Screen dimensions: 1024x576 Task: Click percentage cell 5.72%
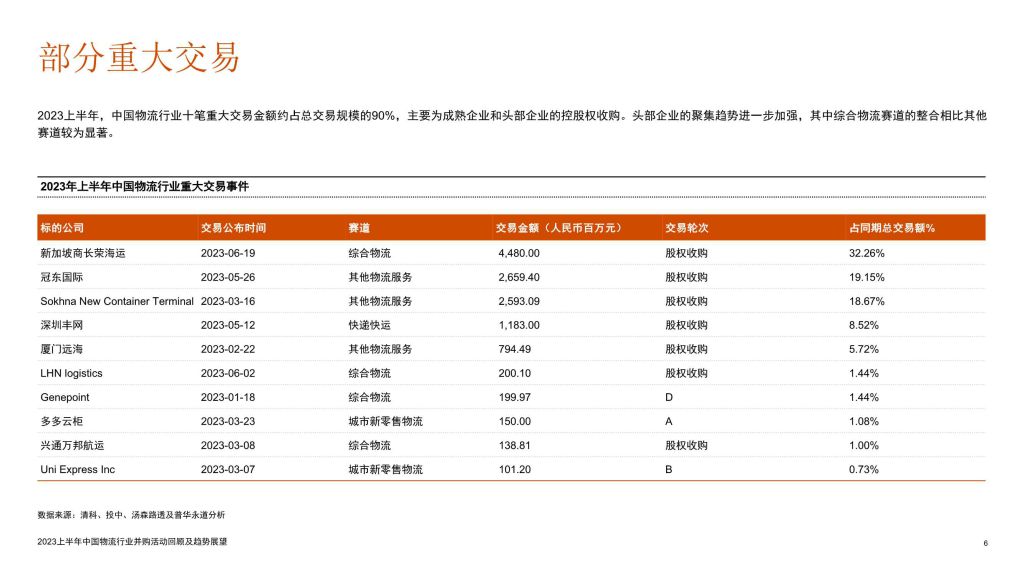[x=863, y=349]
